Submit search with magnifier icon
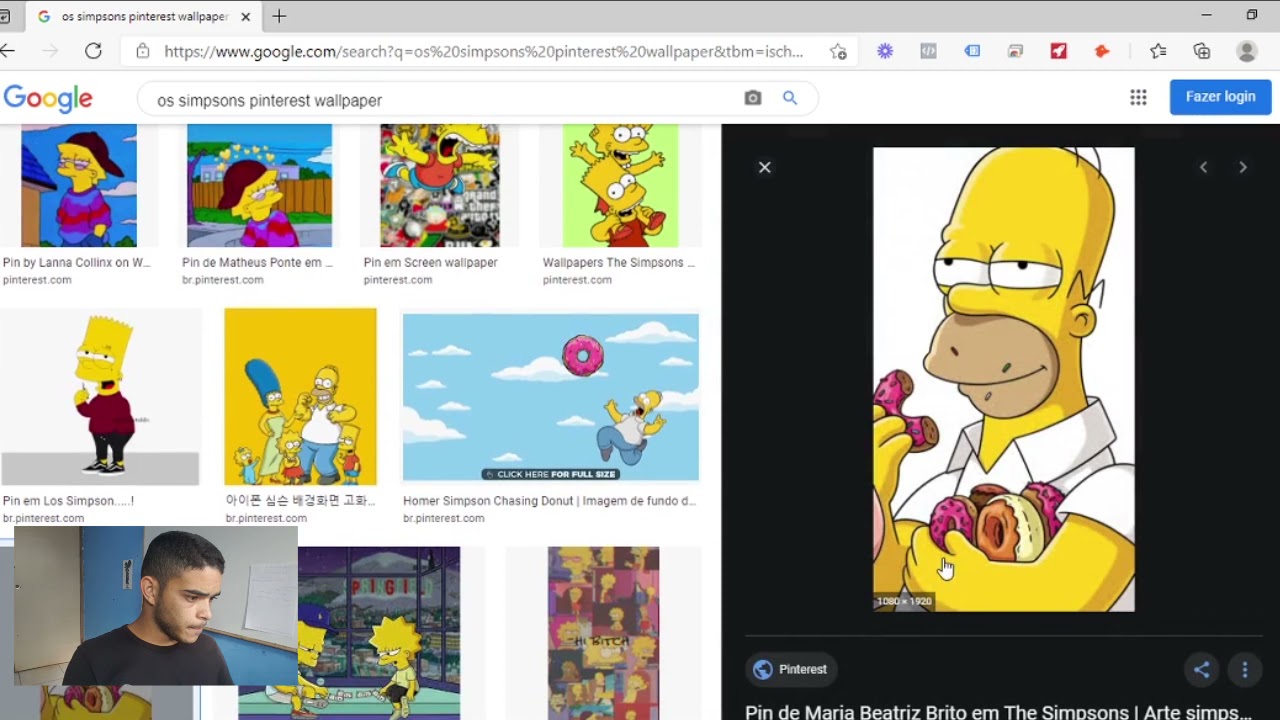 790,98
